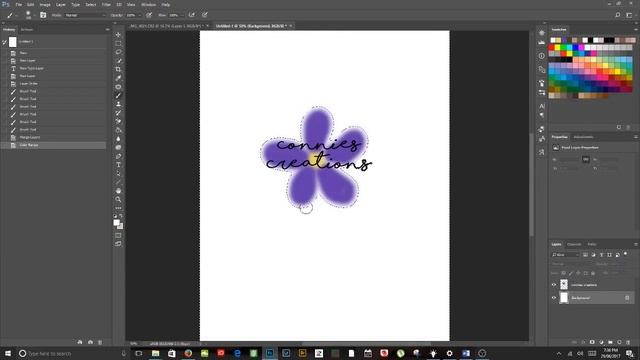
Task: Select the Brush tool in toolbar
Action: pyautogui.click(x=118, y=96)
